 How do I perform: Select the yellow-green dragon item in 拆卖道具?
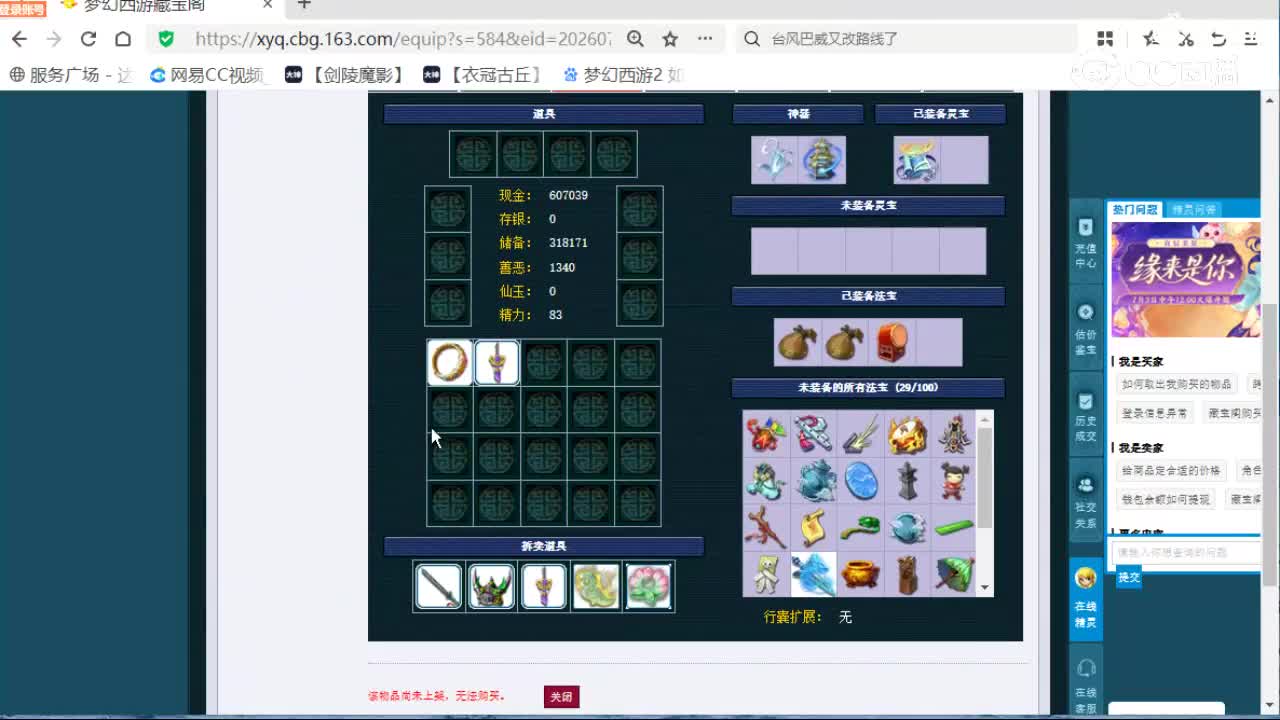click(x=596, y=587)
